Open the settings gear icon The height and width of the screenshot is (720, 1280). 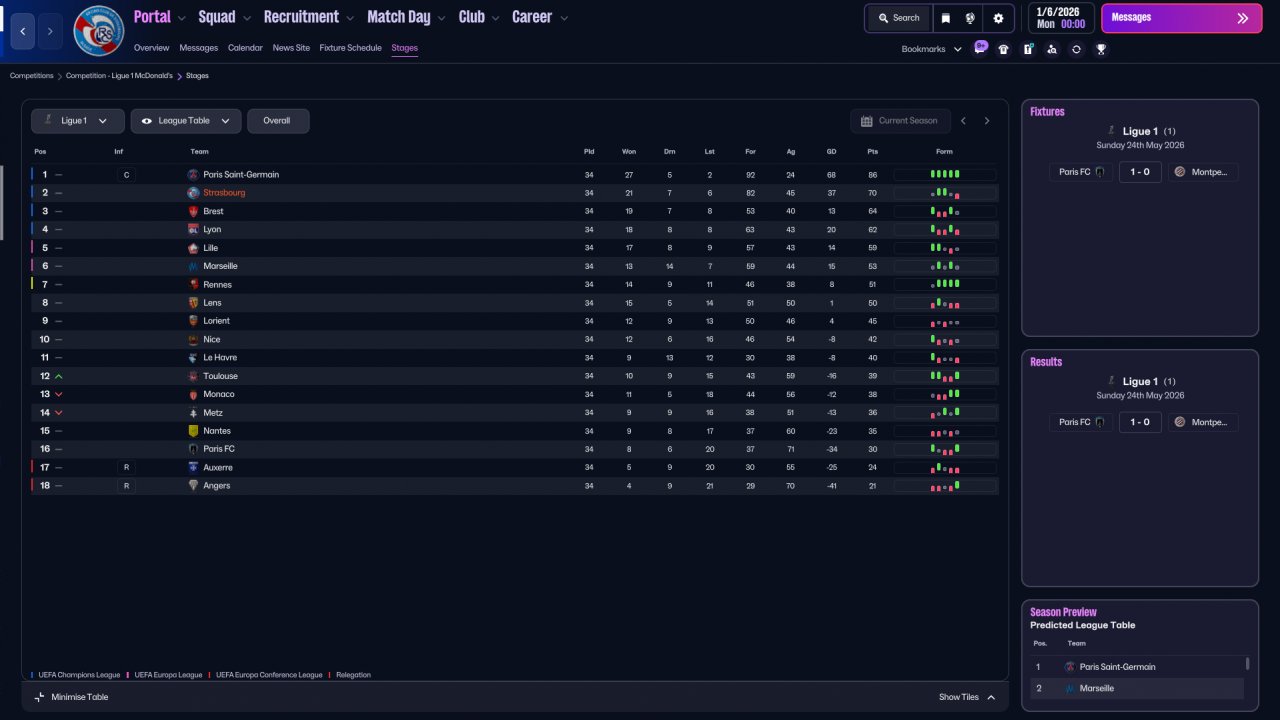(x=998, y=18)
